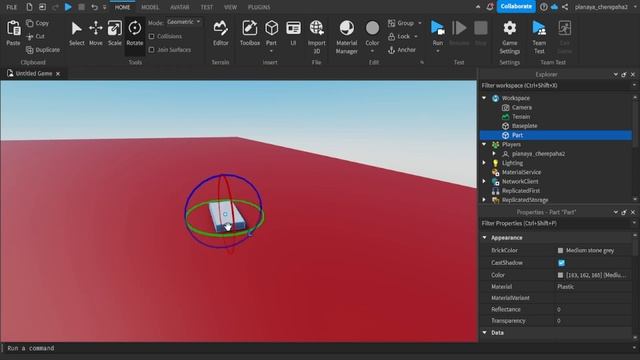Select Baseplate in the Explorer
This screenshot has height=360, width=640.
pyautogui.click(x=524, y=126)
